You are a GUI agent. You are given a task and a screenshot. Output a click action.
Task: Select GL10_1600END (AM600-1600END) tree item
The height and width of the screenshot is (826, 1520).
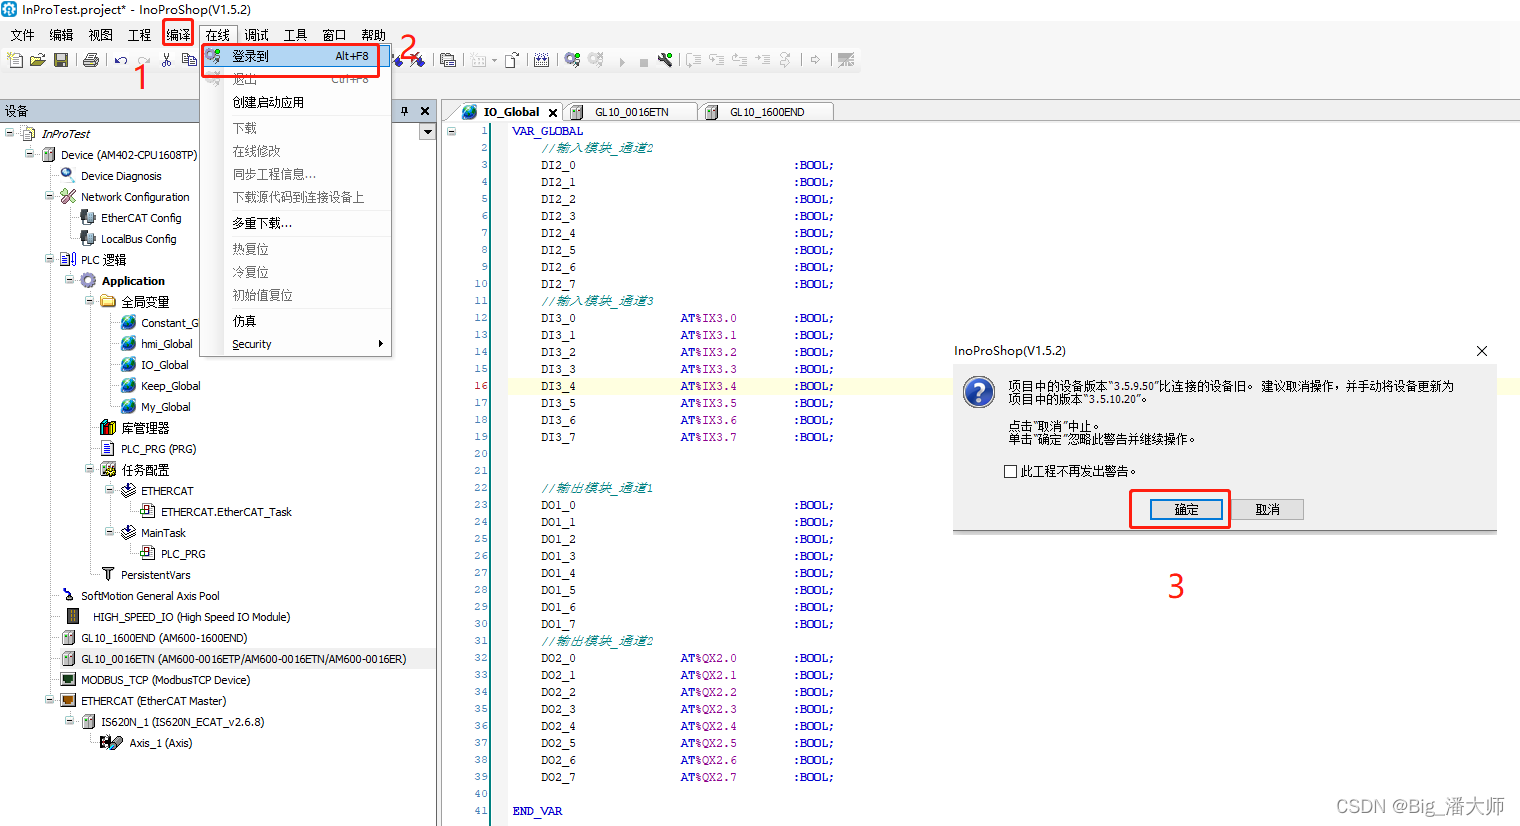(164, 637)
